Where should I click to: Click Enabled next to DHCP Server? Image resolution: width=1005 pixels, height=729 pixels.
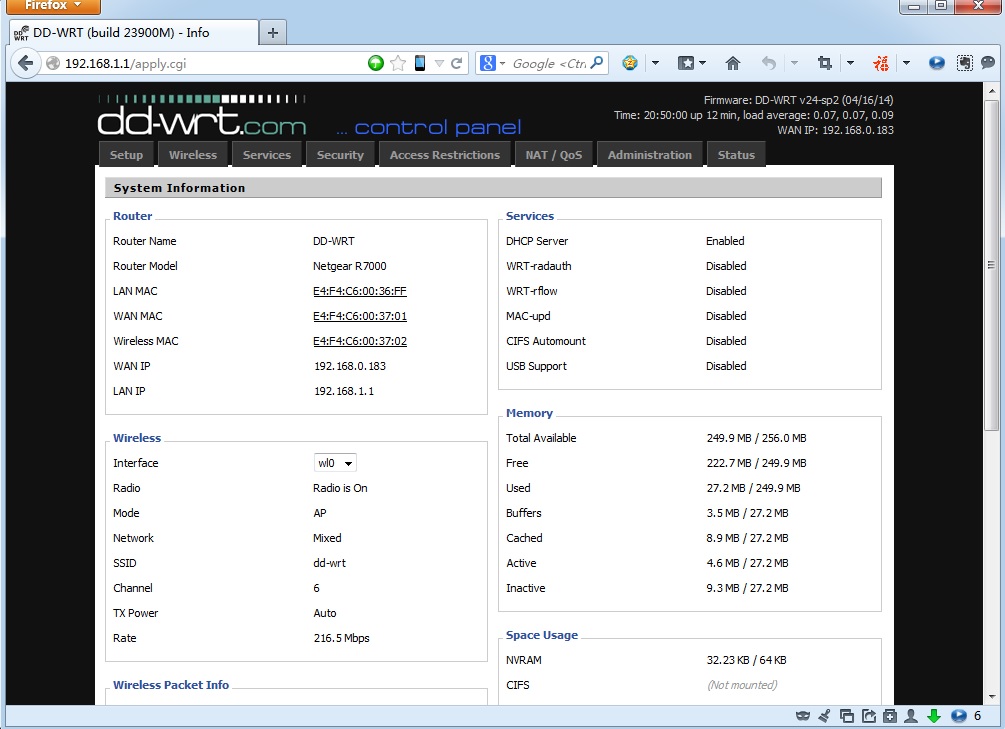pos(725,241)
